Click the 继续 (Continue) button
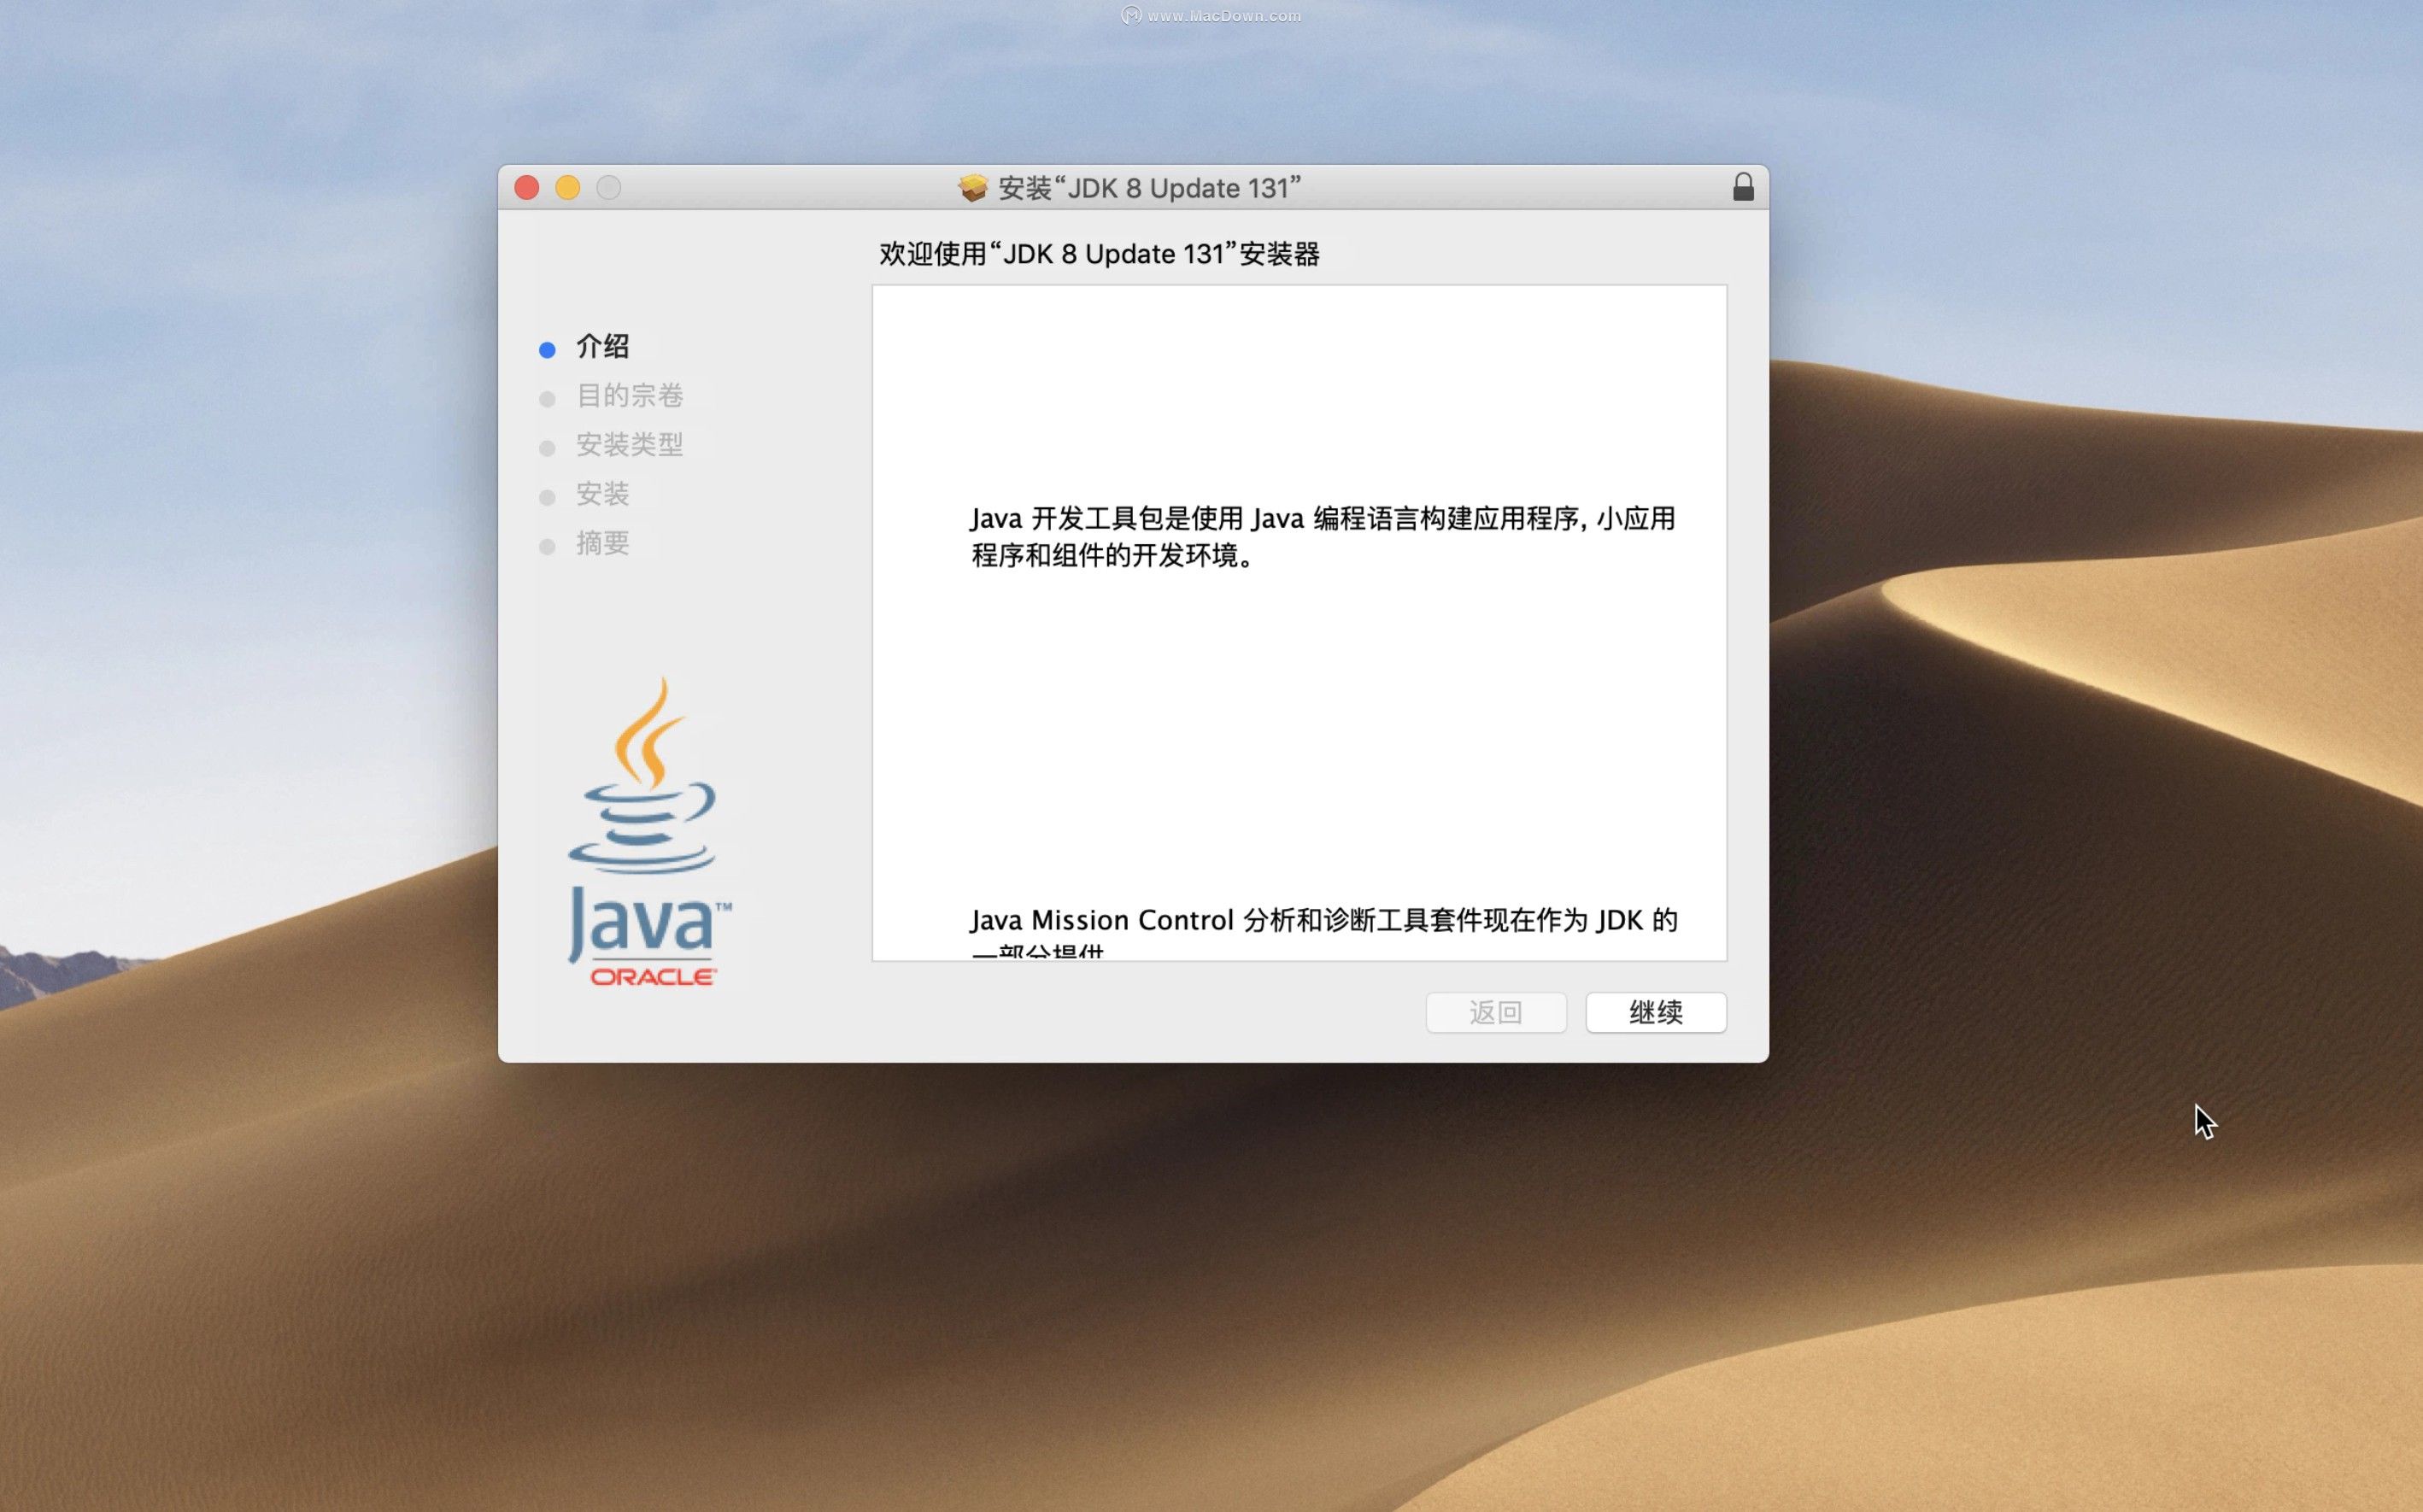Screen dimensions: 2423x1512 click(x=1655, y=1012)
